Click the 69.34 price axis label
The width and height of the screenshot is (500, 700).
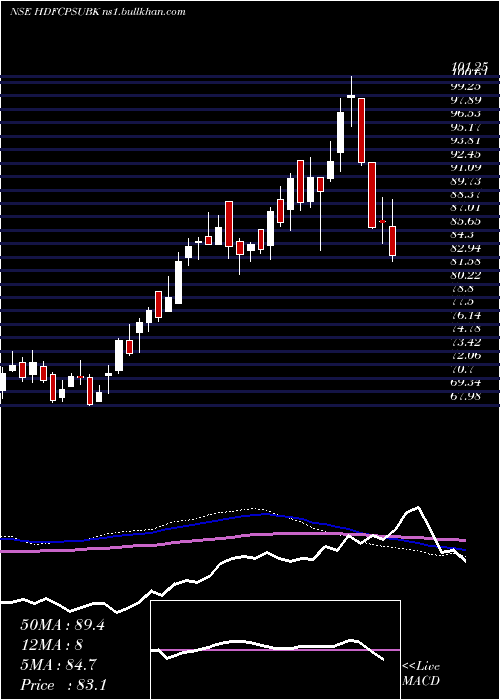tap(466, 383)
